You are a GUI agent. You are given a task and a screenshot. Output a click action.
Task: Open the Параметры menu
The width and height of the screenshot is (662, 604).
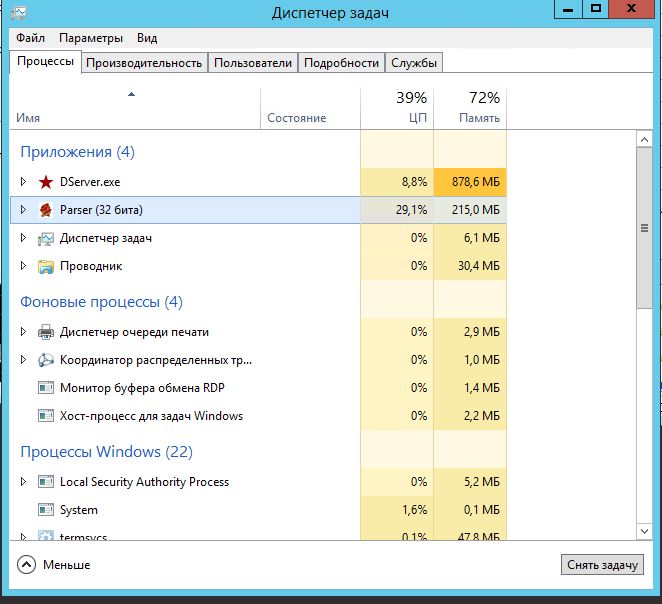pyautogui.click(x=91, y=38)
